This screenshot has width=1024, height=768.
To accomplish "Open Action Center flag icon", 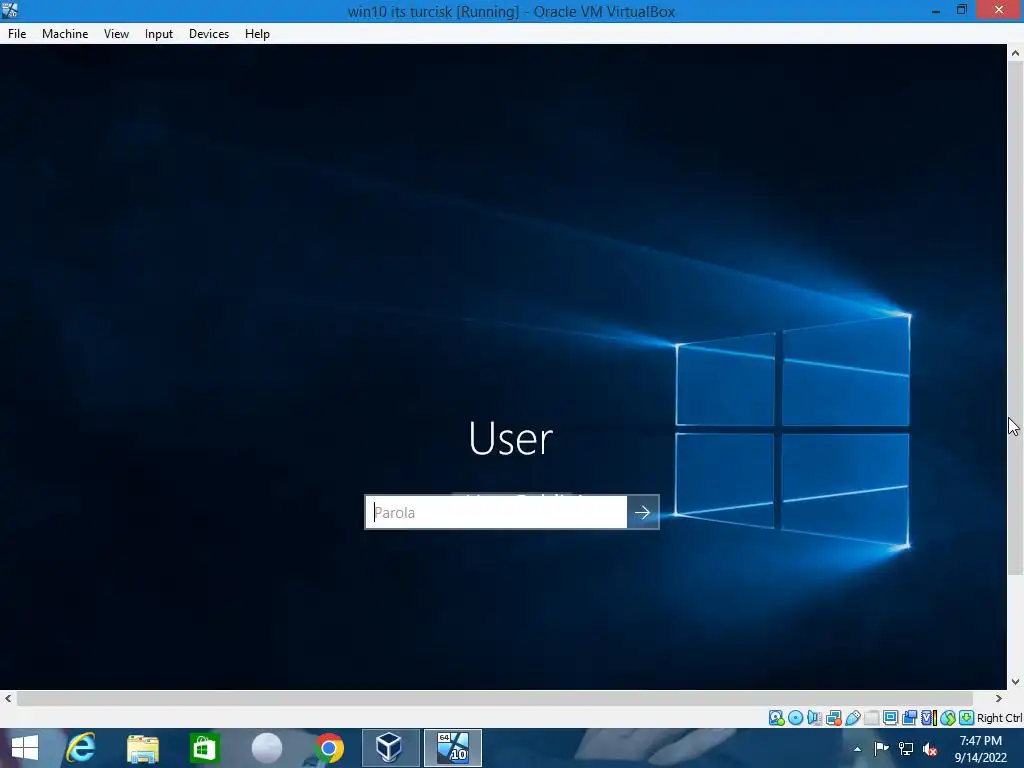I will pyautogui.click(x=881, y=749).
